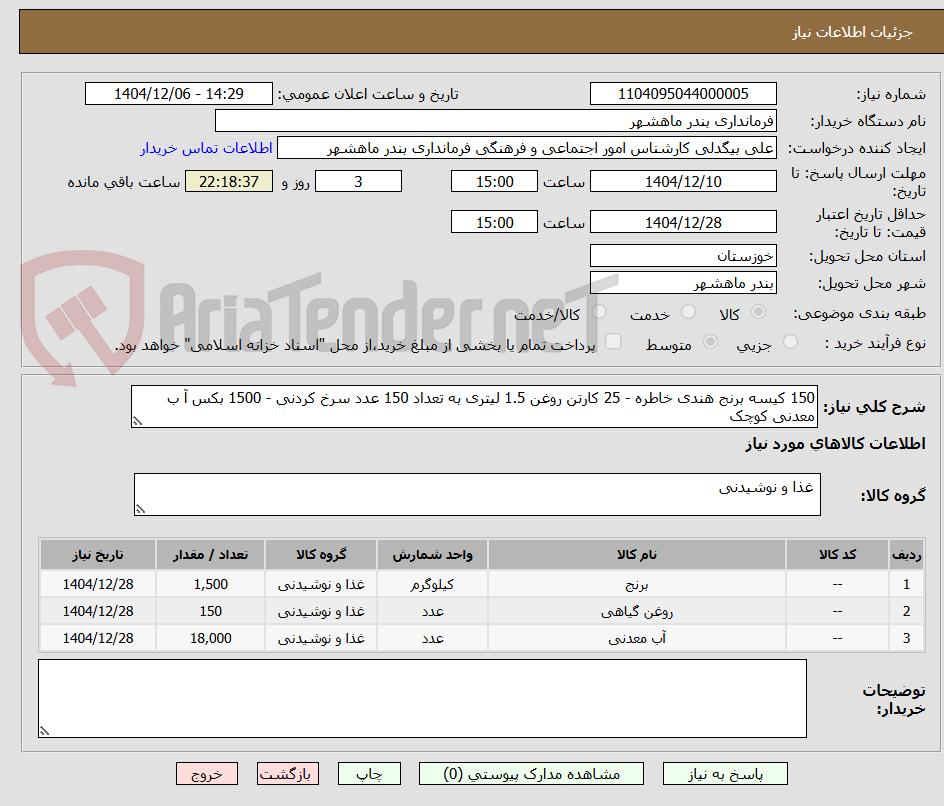944x806 pixels.
Task: Click the remaining days field showing 3
Action: [358, 181]
